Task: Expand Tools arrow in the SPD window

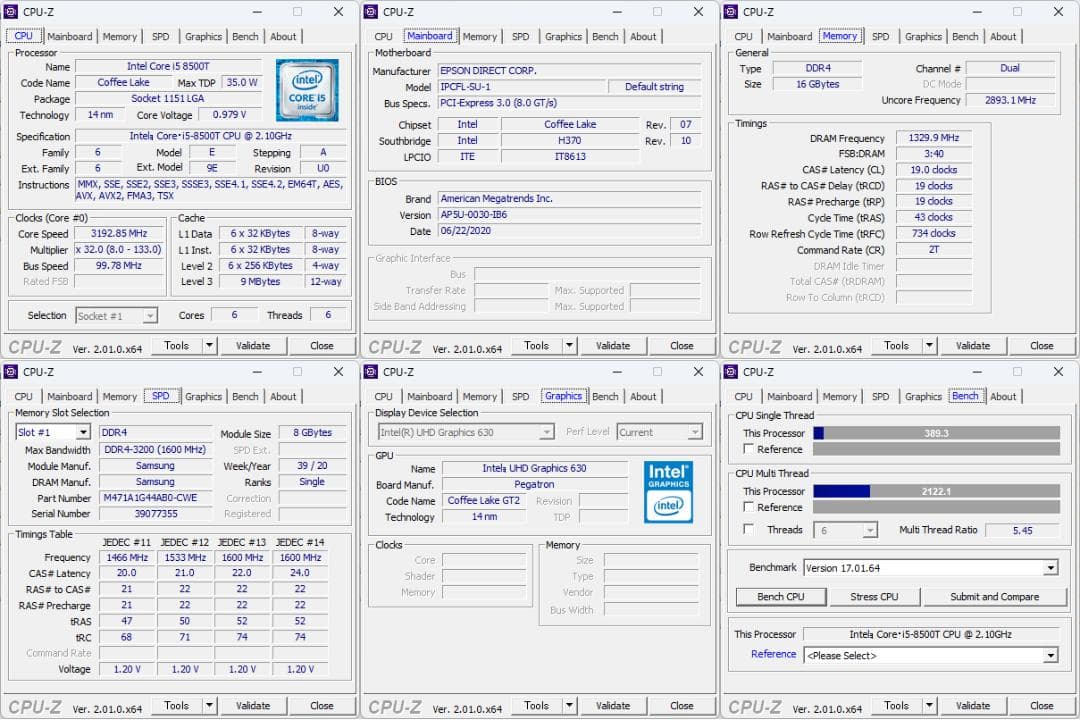Action: (x=209, y=706)
